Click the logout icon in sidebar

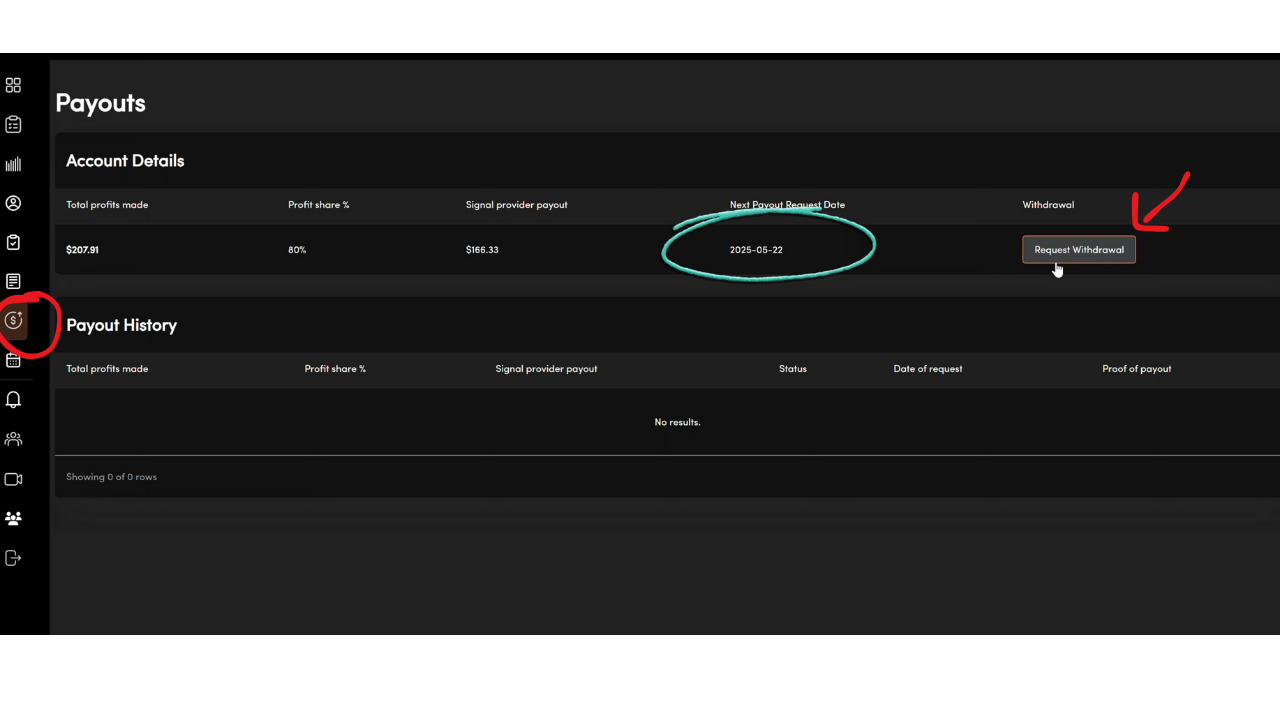[13, 558]
